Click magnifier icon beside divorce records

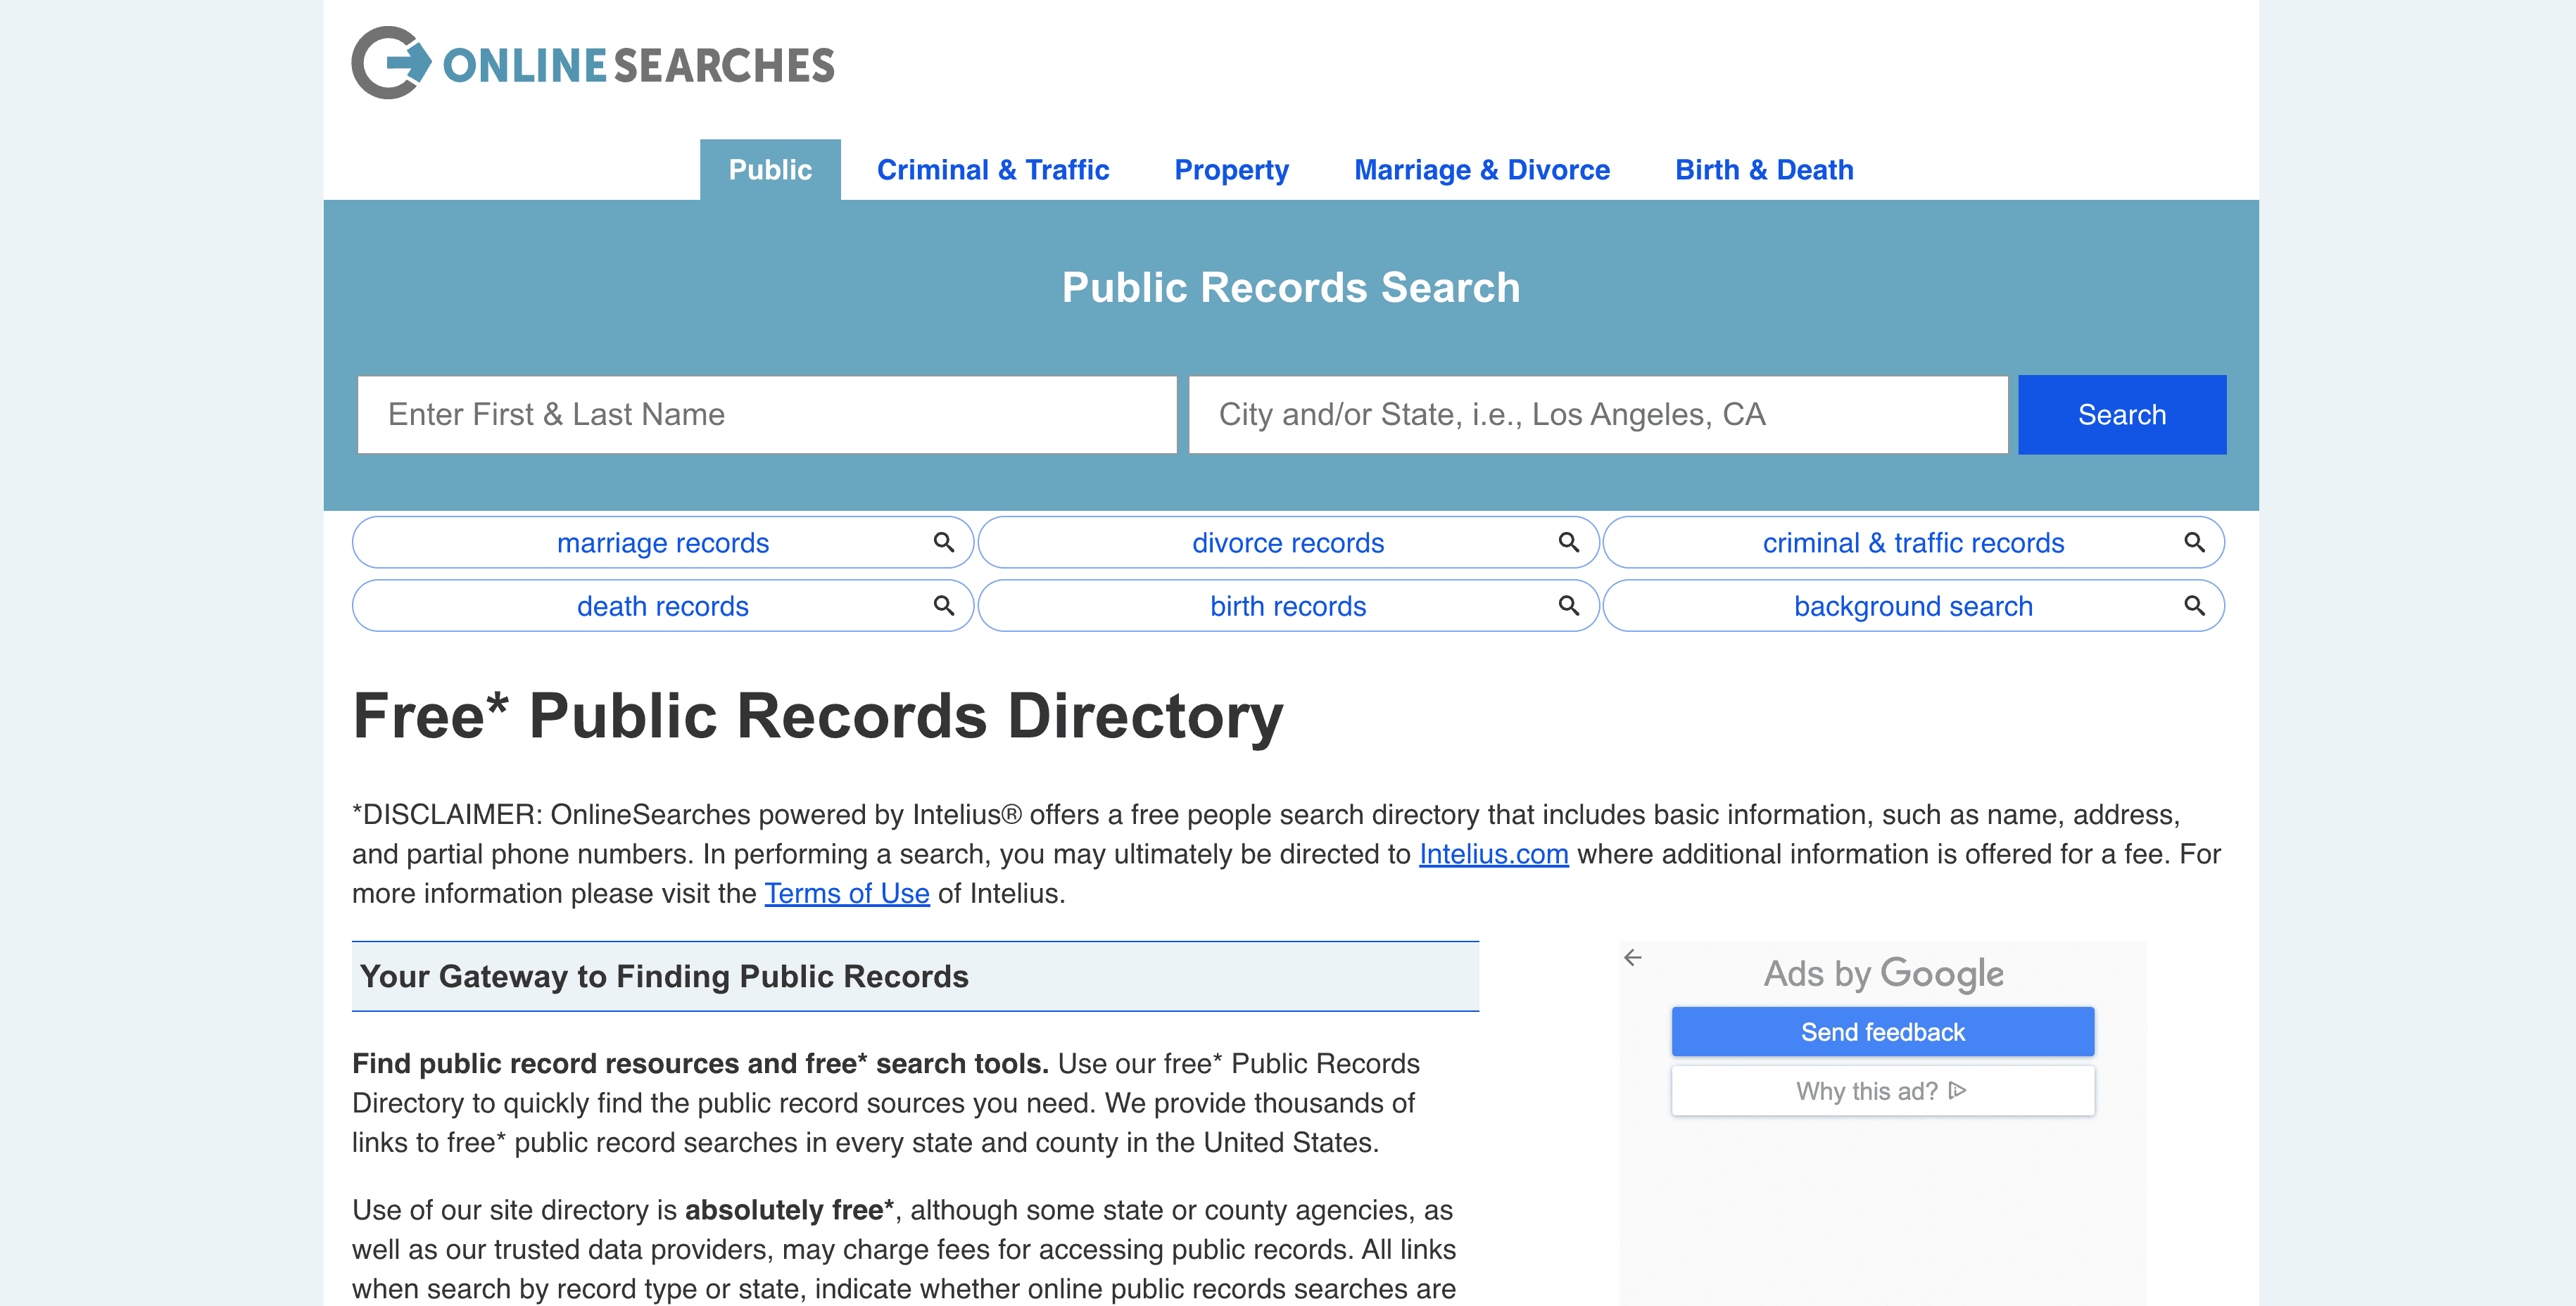[1568, 542]
